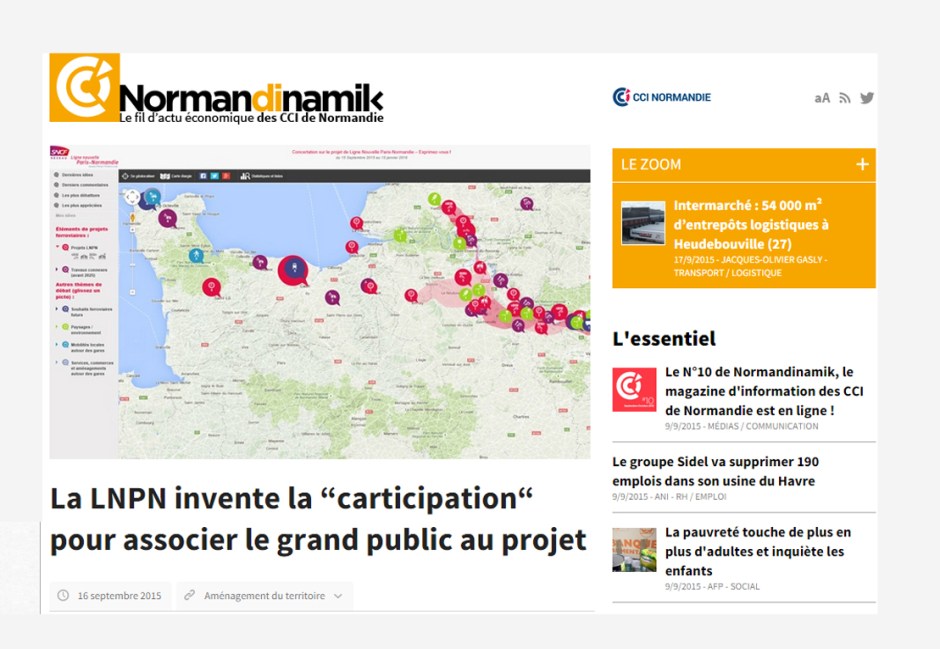
Task: Click 'Carte élargie' in map toolbar
Action: [x=174, y=176]
